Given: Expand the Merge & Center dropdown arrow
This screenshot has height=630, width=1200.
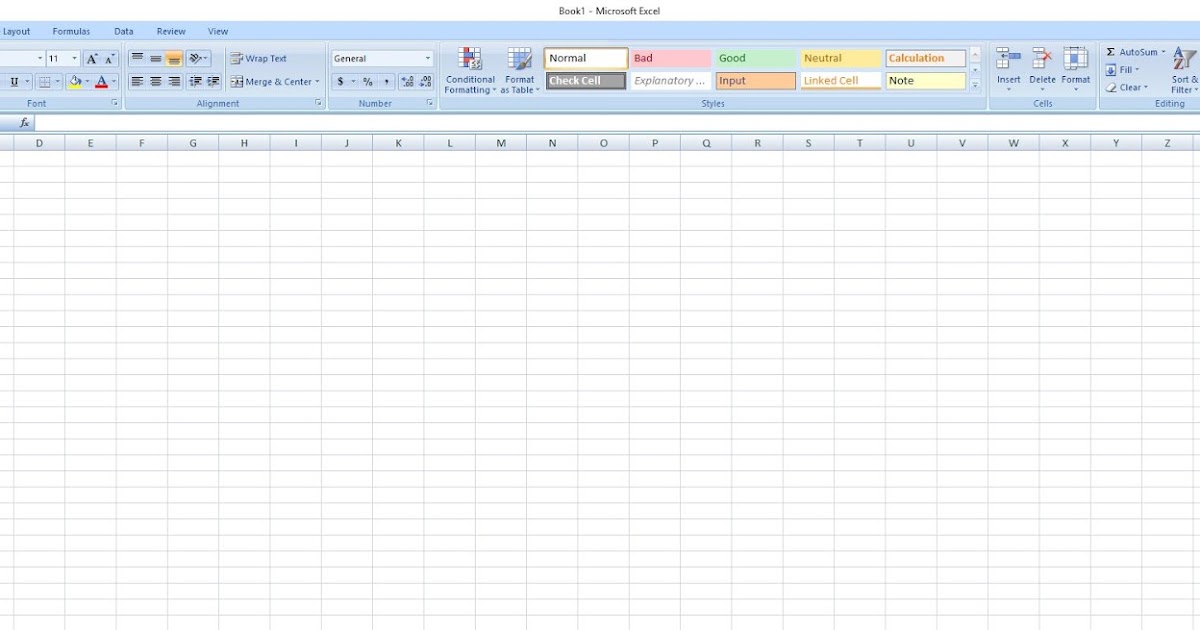Looking at the screenshot, I should pos(316,81).
